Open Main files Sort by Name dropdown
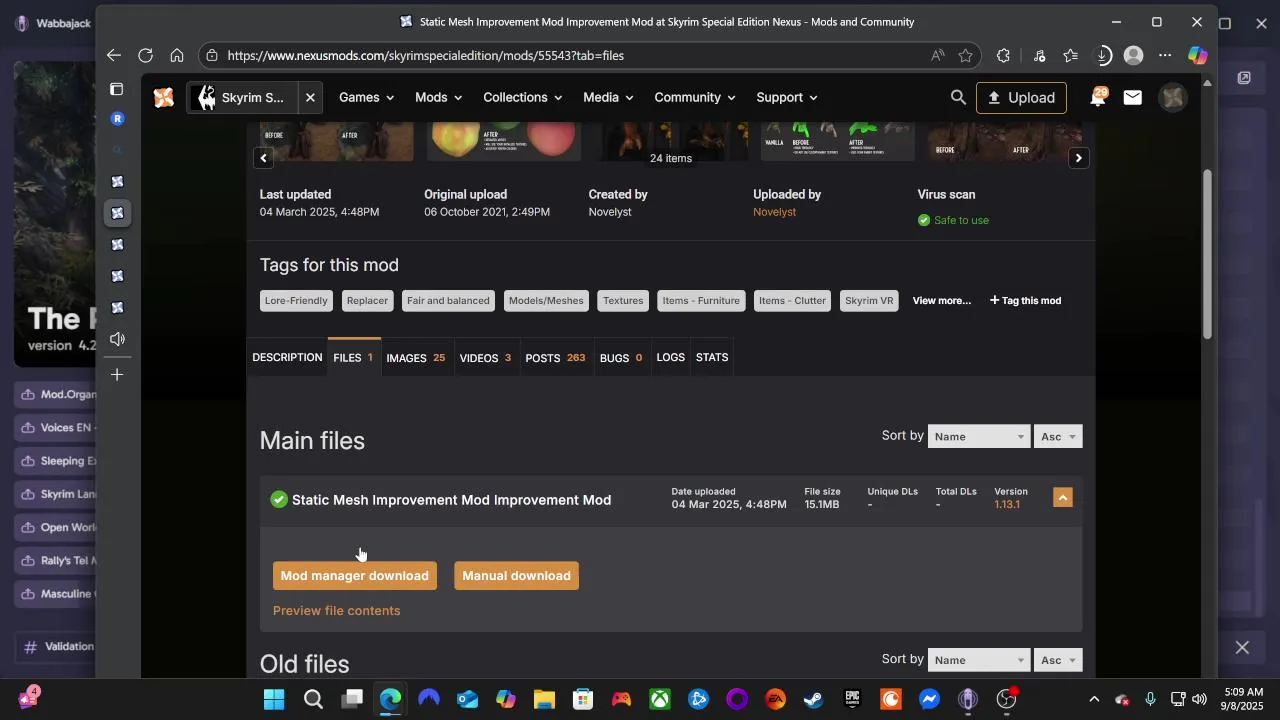The height and width of the screenshot is (720, 1280). pyautogui.click(x=978, y=436)
